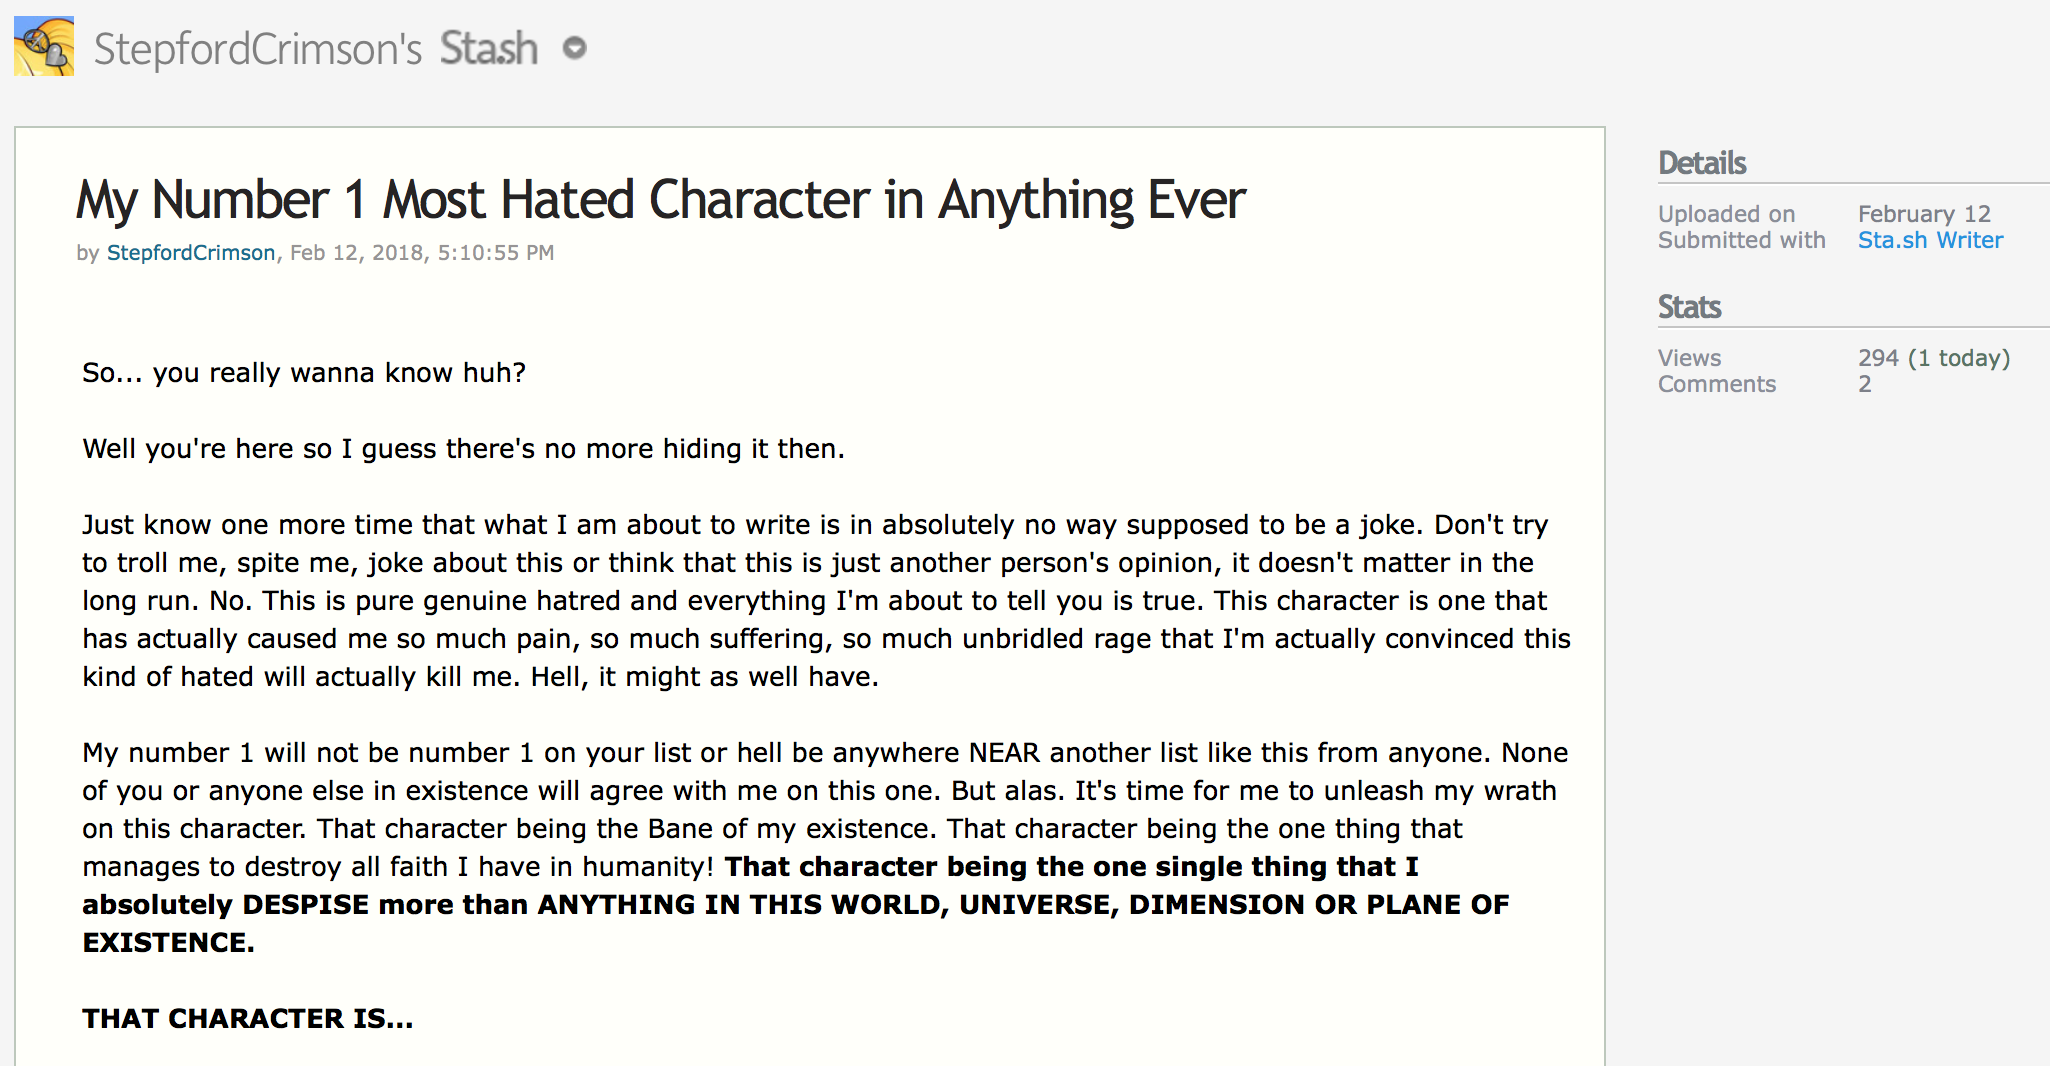The image size is (2050, 1066).
Task: Click the February 12 upload date
Action: click(x=1924, y=214)
